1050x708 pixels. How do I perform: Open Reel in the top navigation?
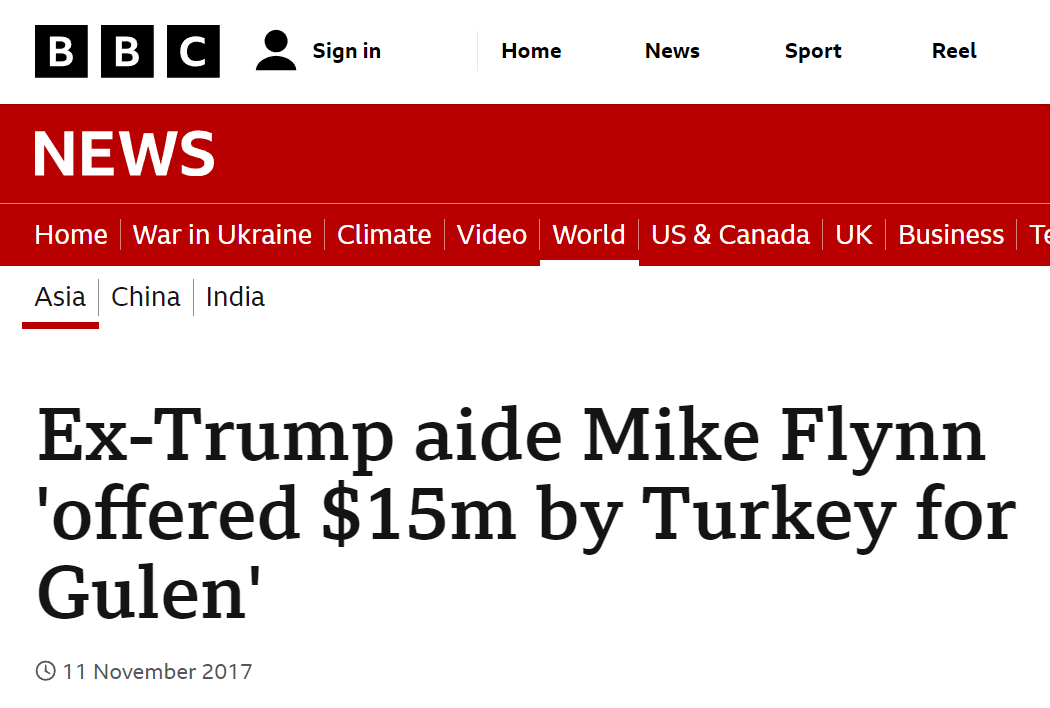(x=954, y=51)
